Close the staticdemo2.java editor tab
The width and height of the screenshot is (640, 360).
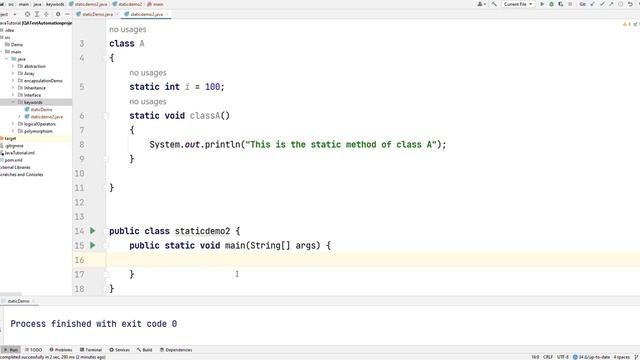[x=167, y=14]
